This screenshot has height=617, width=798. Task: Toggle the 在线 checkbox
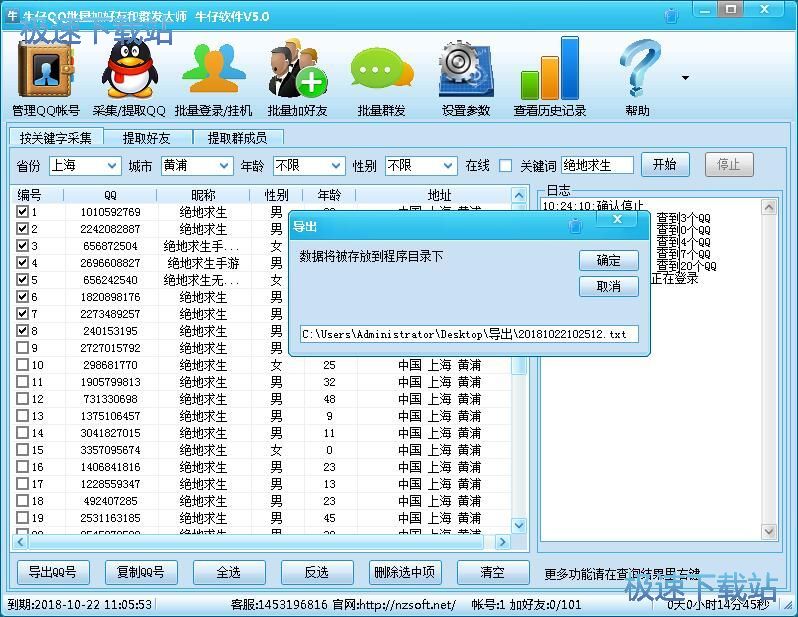tap(505, 165)
